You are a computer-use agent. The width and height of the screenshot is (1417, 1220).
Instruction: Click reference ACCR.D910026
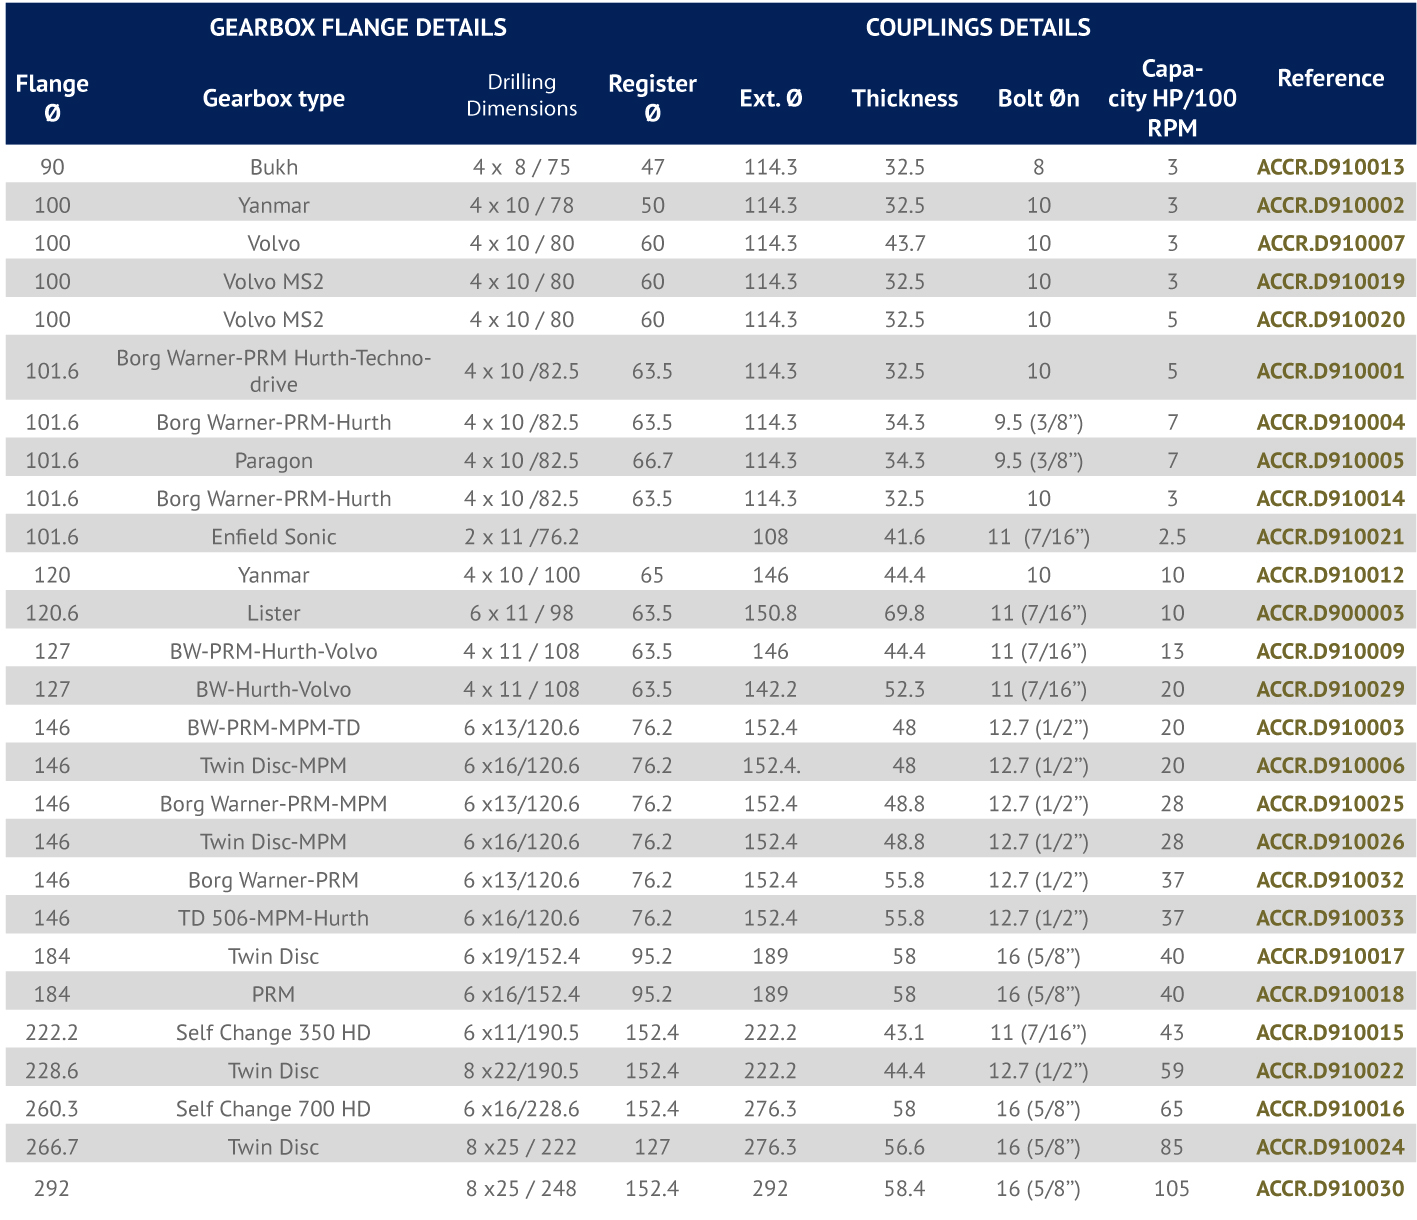pyautogui.click(x=1331, y=841)
